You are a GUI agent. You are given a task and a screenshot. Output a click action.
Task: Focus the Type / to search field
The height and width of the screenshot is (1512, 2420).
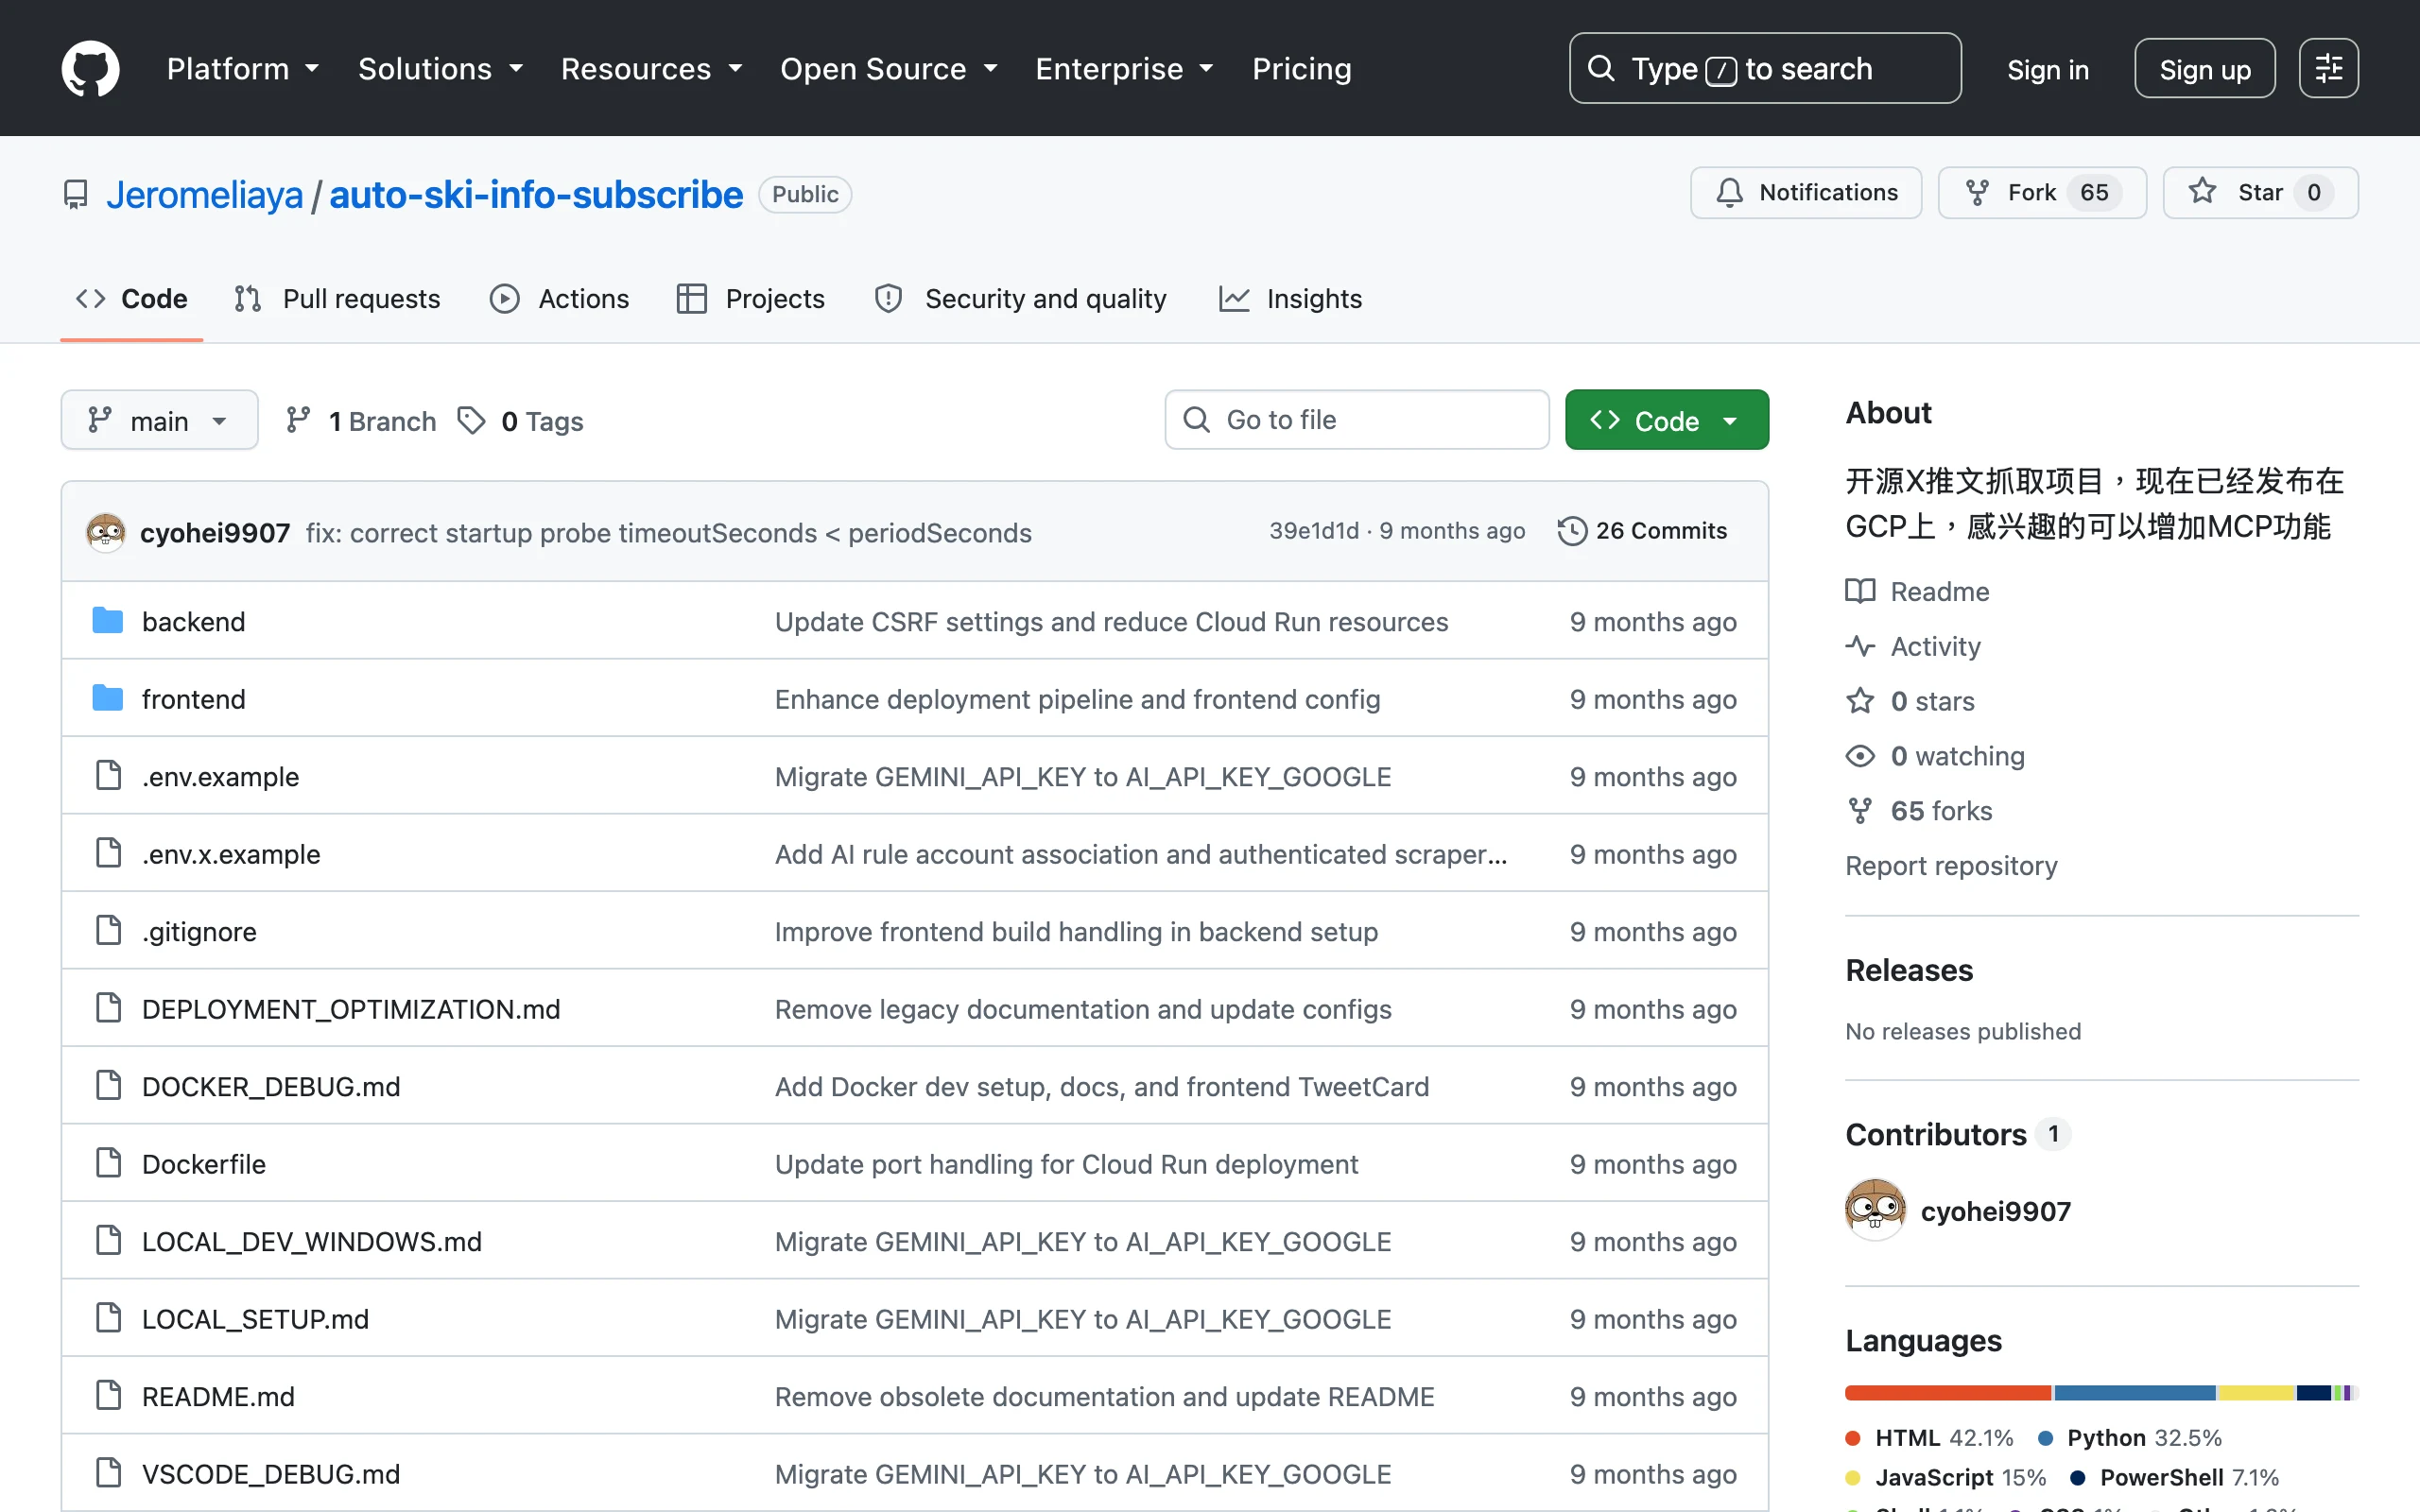tap(1765, 68)
